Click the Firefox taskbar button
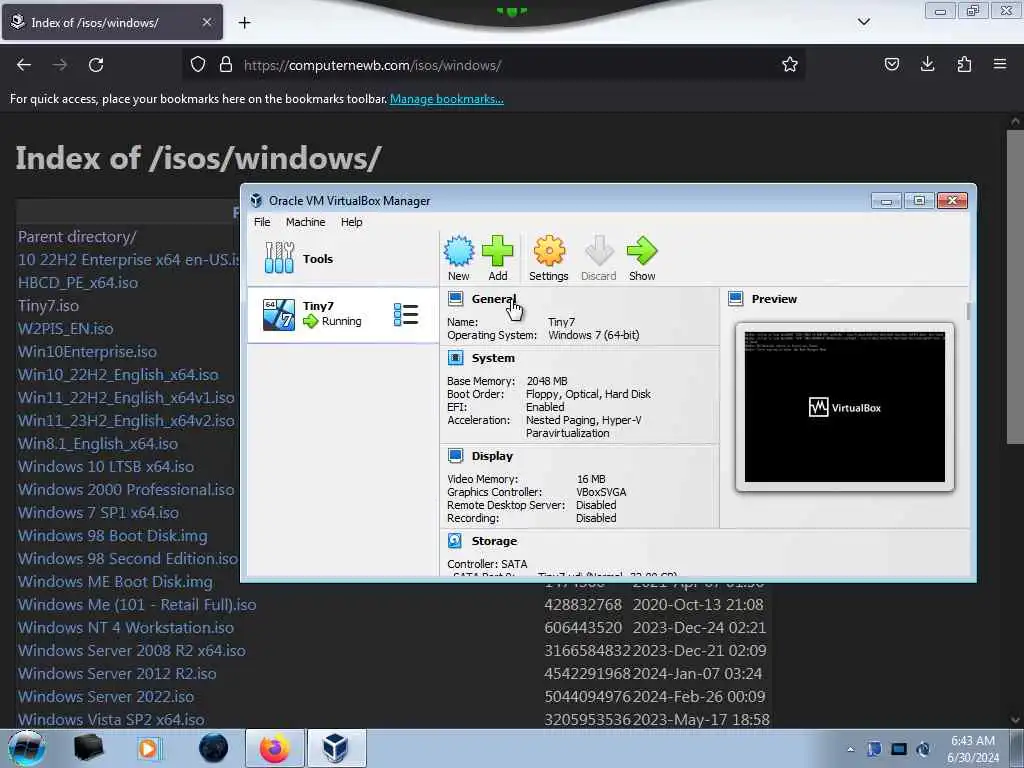Screen dimensions: 1024x768 pyautogui.click(x=274, y=748)
